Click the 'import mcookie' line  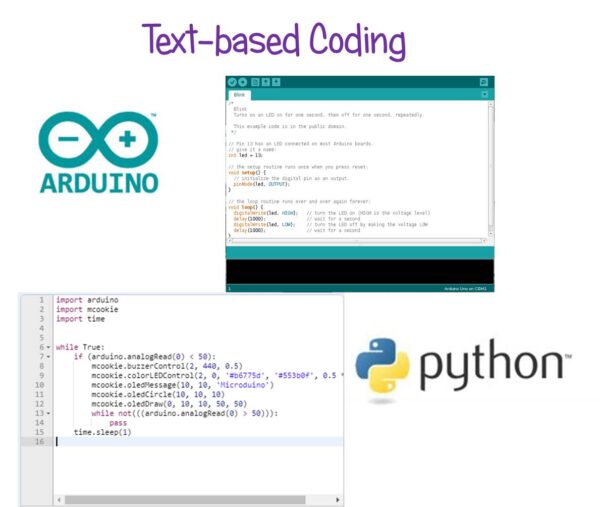(87, 310)
